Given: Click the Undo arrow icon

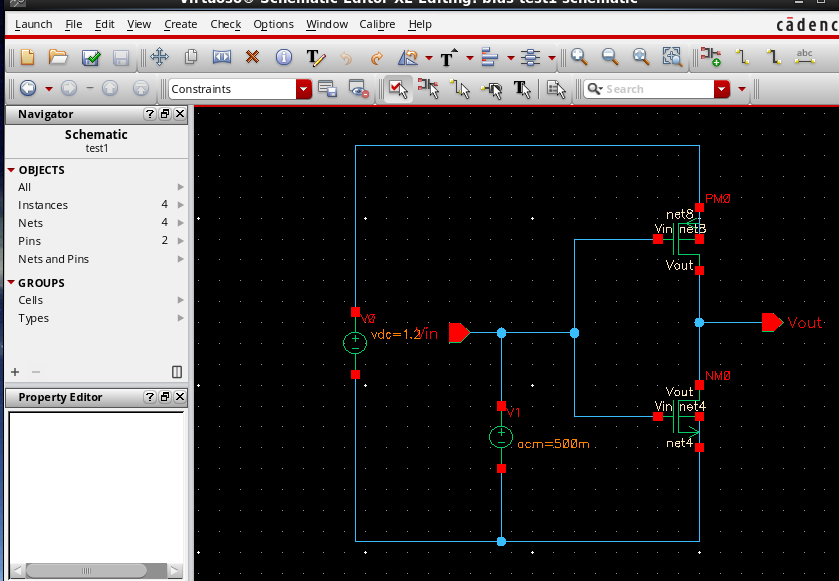Looking at the screenshot, I should pos(346,57).
